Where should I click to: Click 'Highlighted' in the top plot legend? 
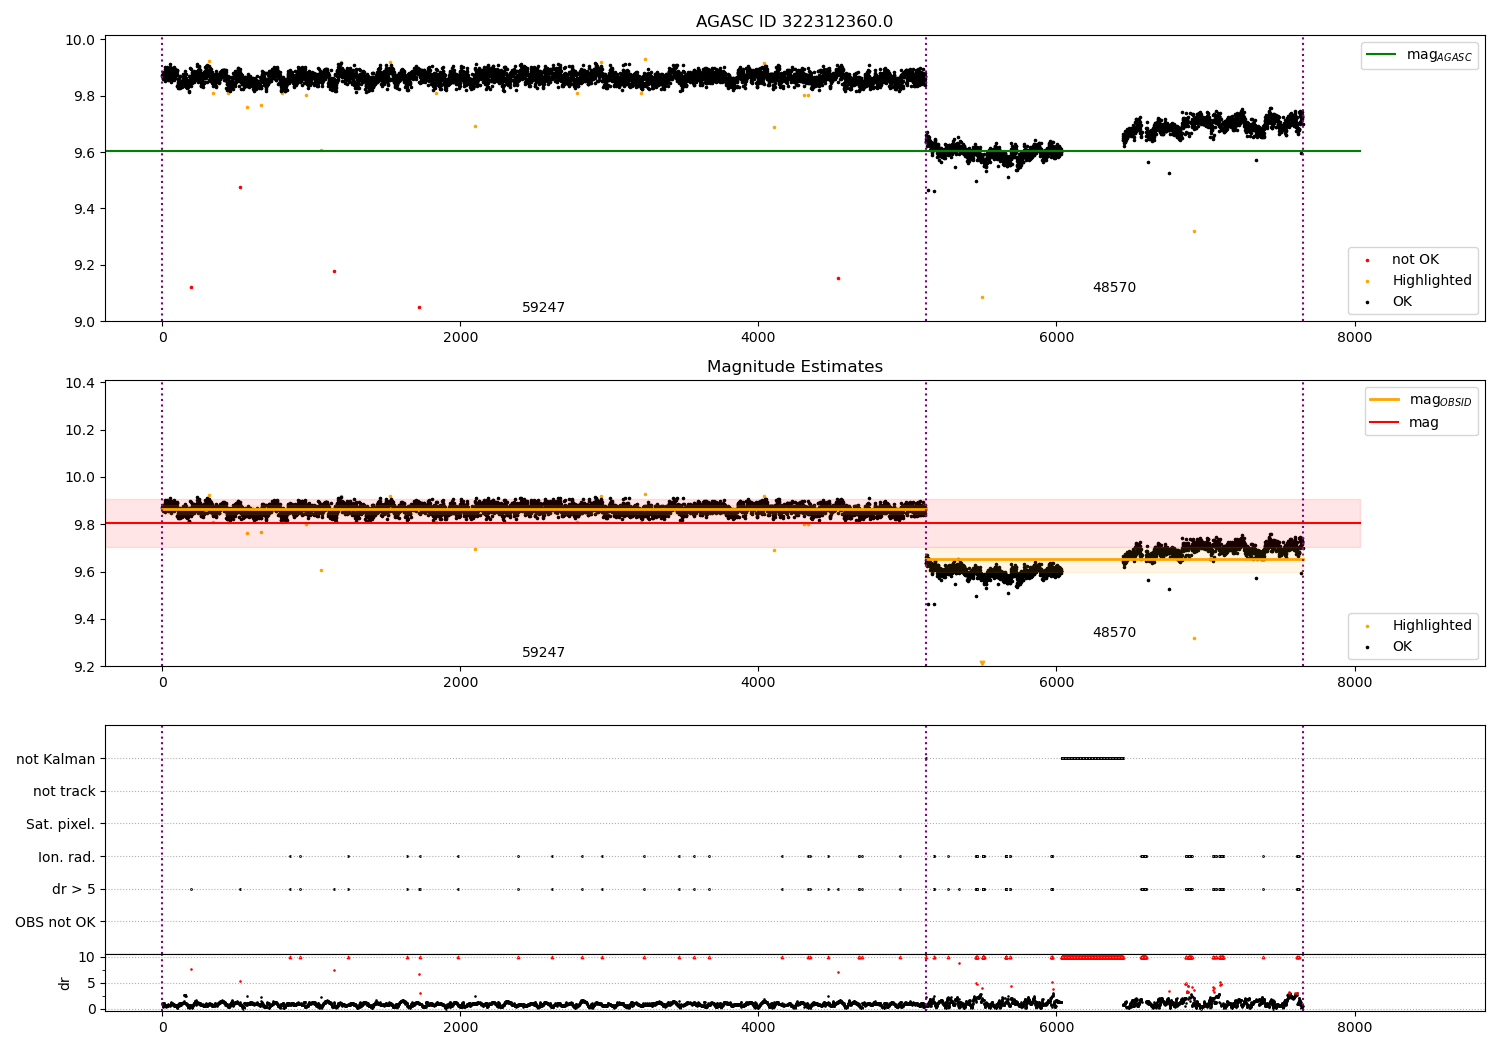[x=1432, y=281]
